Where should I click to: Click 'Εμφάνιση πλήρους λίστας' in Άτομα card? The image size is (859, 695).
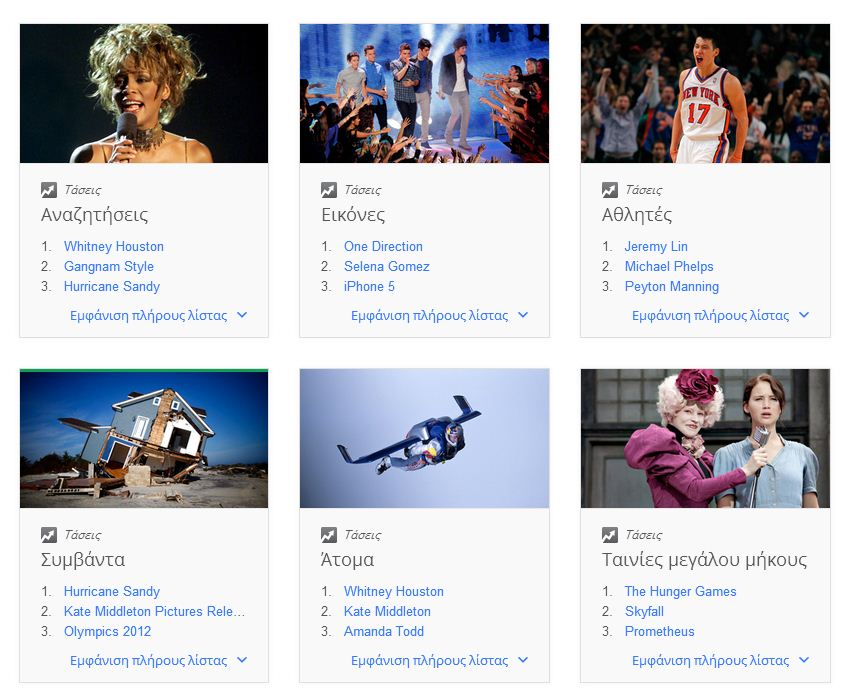pyautogui.click(x=430, y=660)
